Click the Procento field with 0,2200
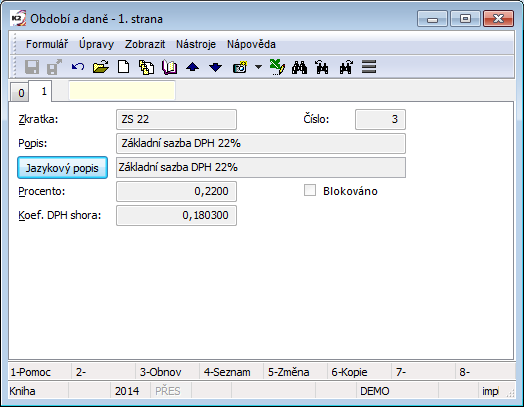Viewport: 524px width, 407px height. (176, 191)
